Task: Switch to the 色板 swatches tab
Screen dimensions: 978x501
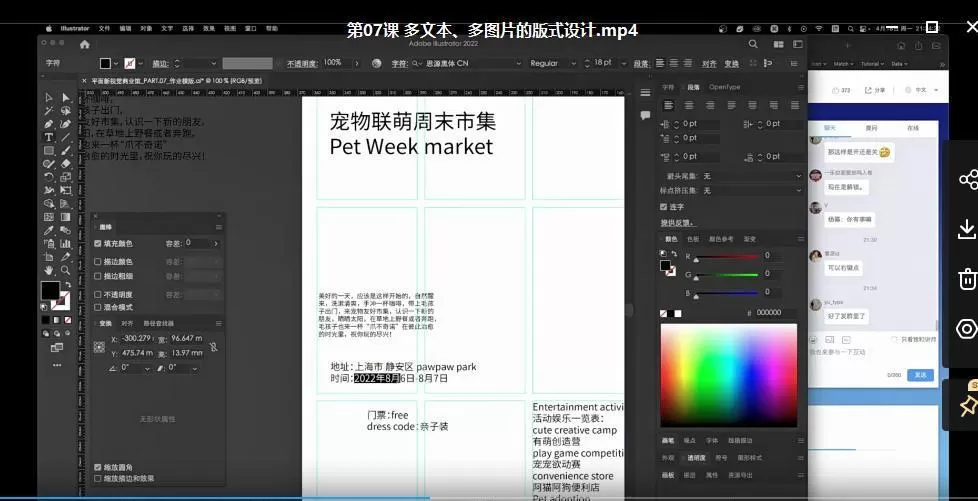Action: (693, 239)
